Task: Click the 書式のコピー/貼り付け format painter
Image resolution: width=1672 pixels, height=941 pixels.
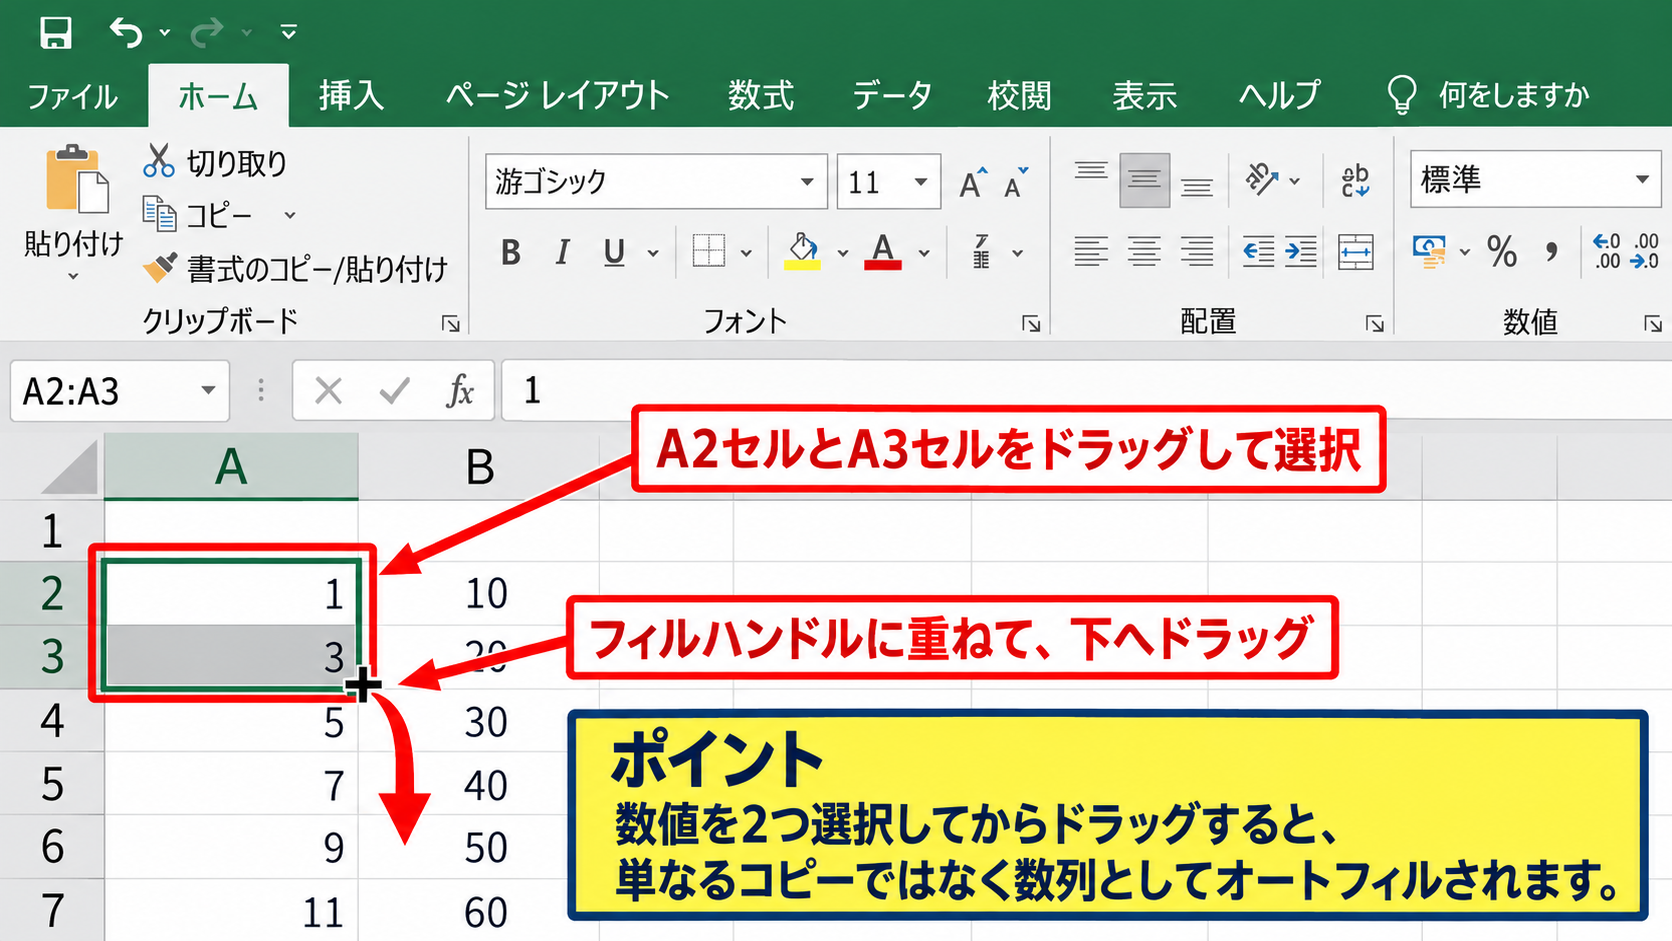Action: tap(296, 268)
